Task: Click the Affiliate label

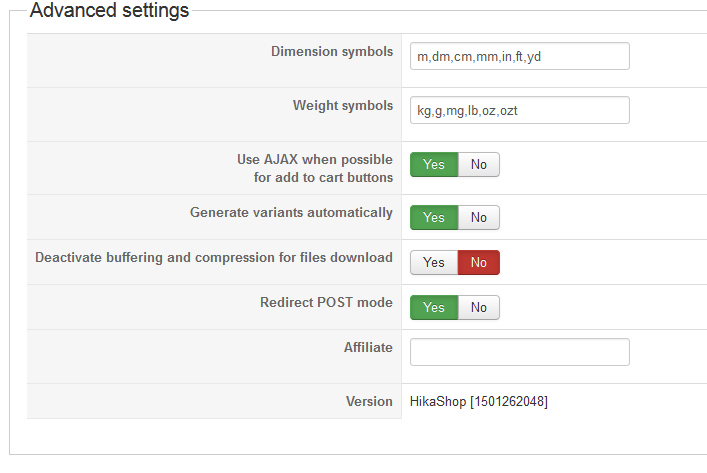Action: (x=368, y=347)
